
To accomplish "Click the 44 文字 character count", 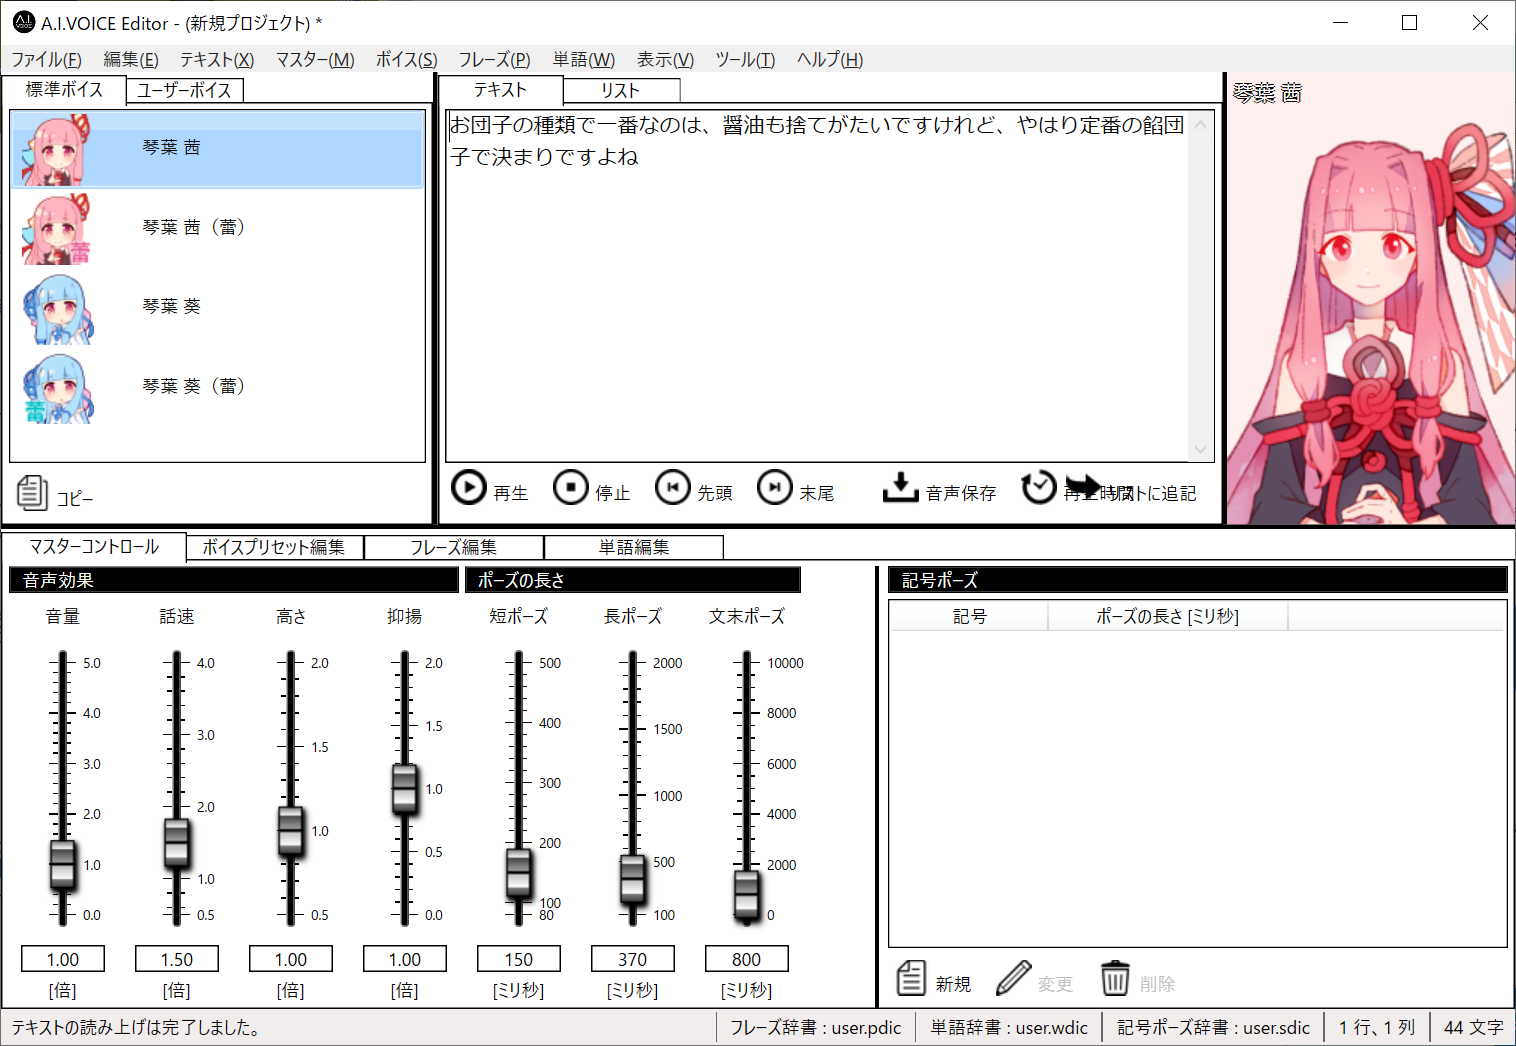I will tap(1473, 1027).
